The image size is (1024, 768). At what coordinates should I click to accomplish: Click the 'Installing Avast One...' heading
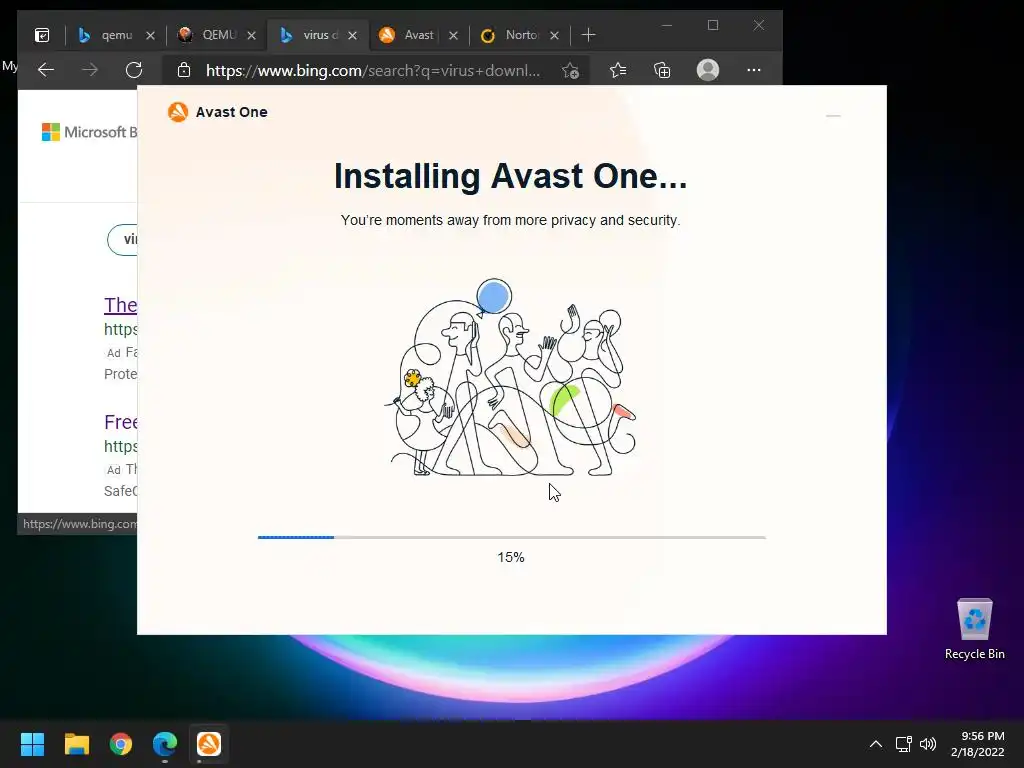coord(511,176)
